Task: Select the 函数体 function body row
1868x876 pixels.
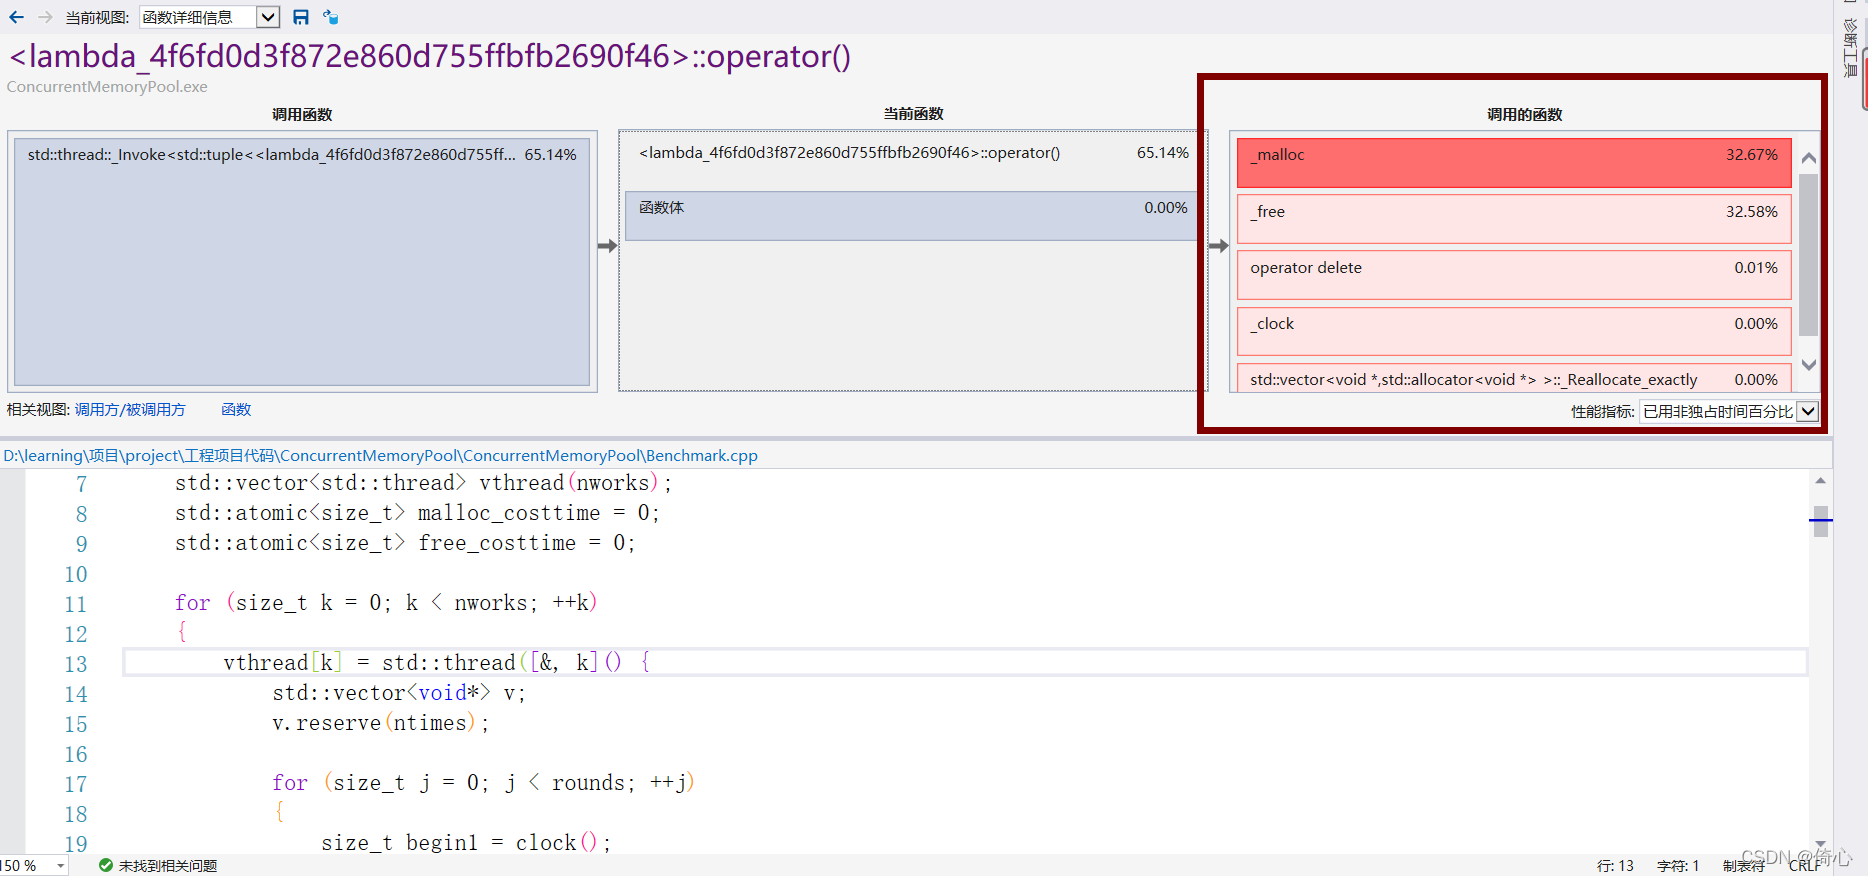Action: tap(912, 215)
